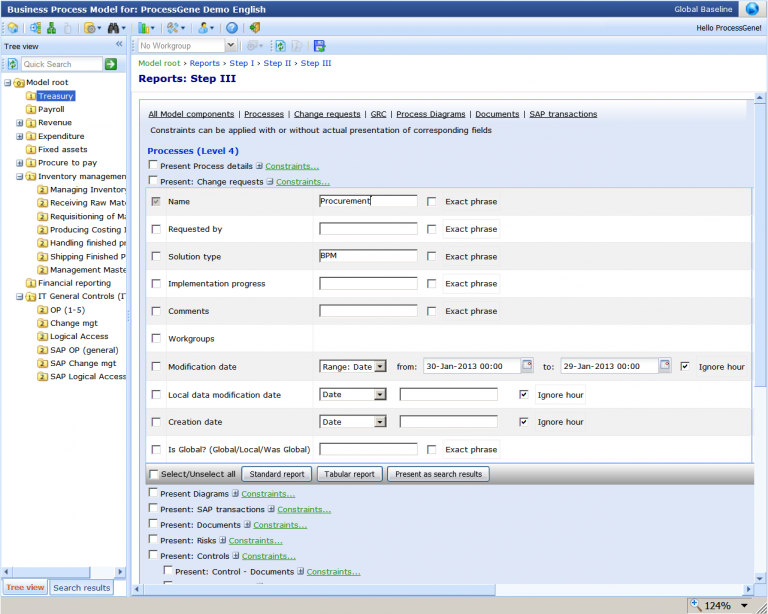Enable Exact phrase for Solution type
This screenshot has width=768, height=614.
coord(431,257)
